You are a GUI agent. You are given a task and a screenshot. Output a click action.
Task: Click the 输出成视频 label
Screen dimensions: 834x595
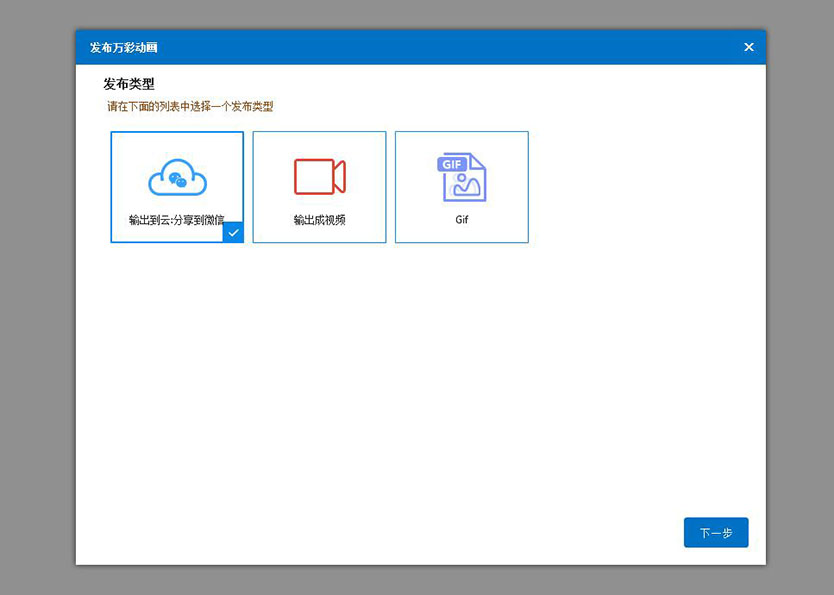pyautogui.click(x=320, y=220)
